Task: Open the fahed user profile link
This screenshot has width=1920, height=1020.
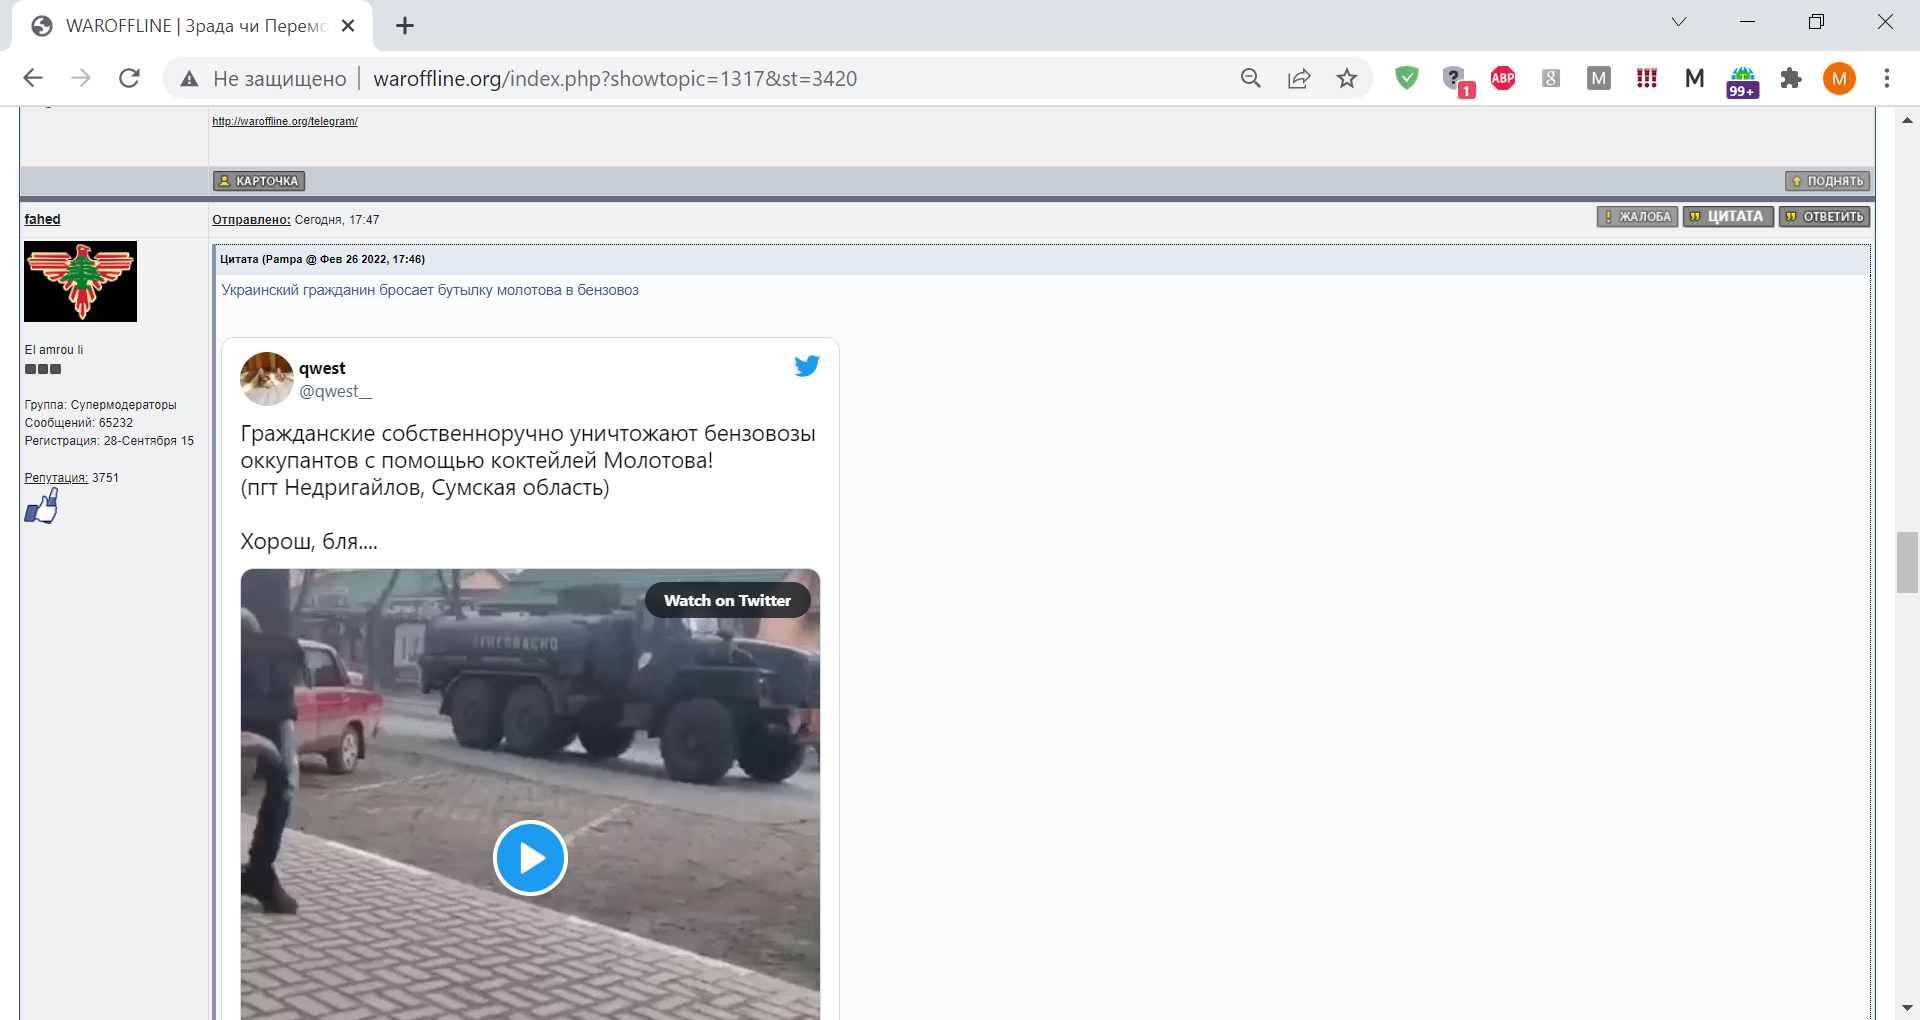Action: [x=42, y=219]
